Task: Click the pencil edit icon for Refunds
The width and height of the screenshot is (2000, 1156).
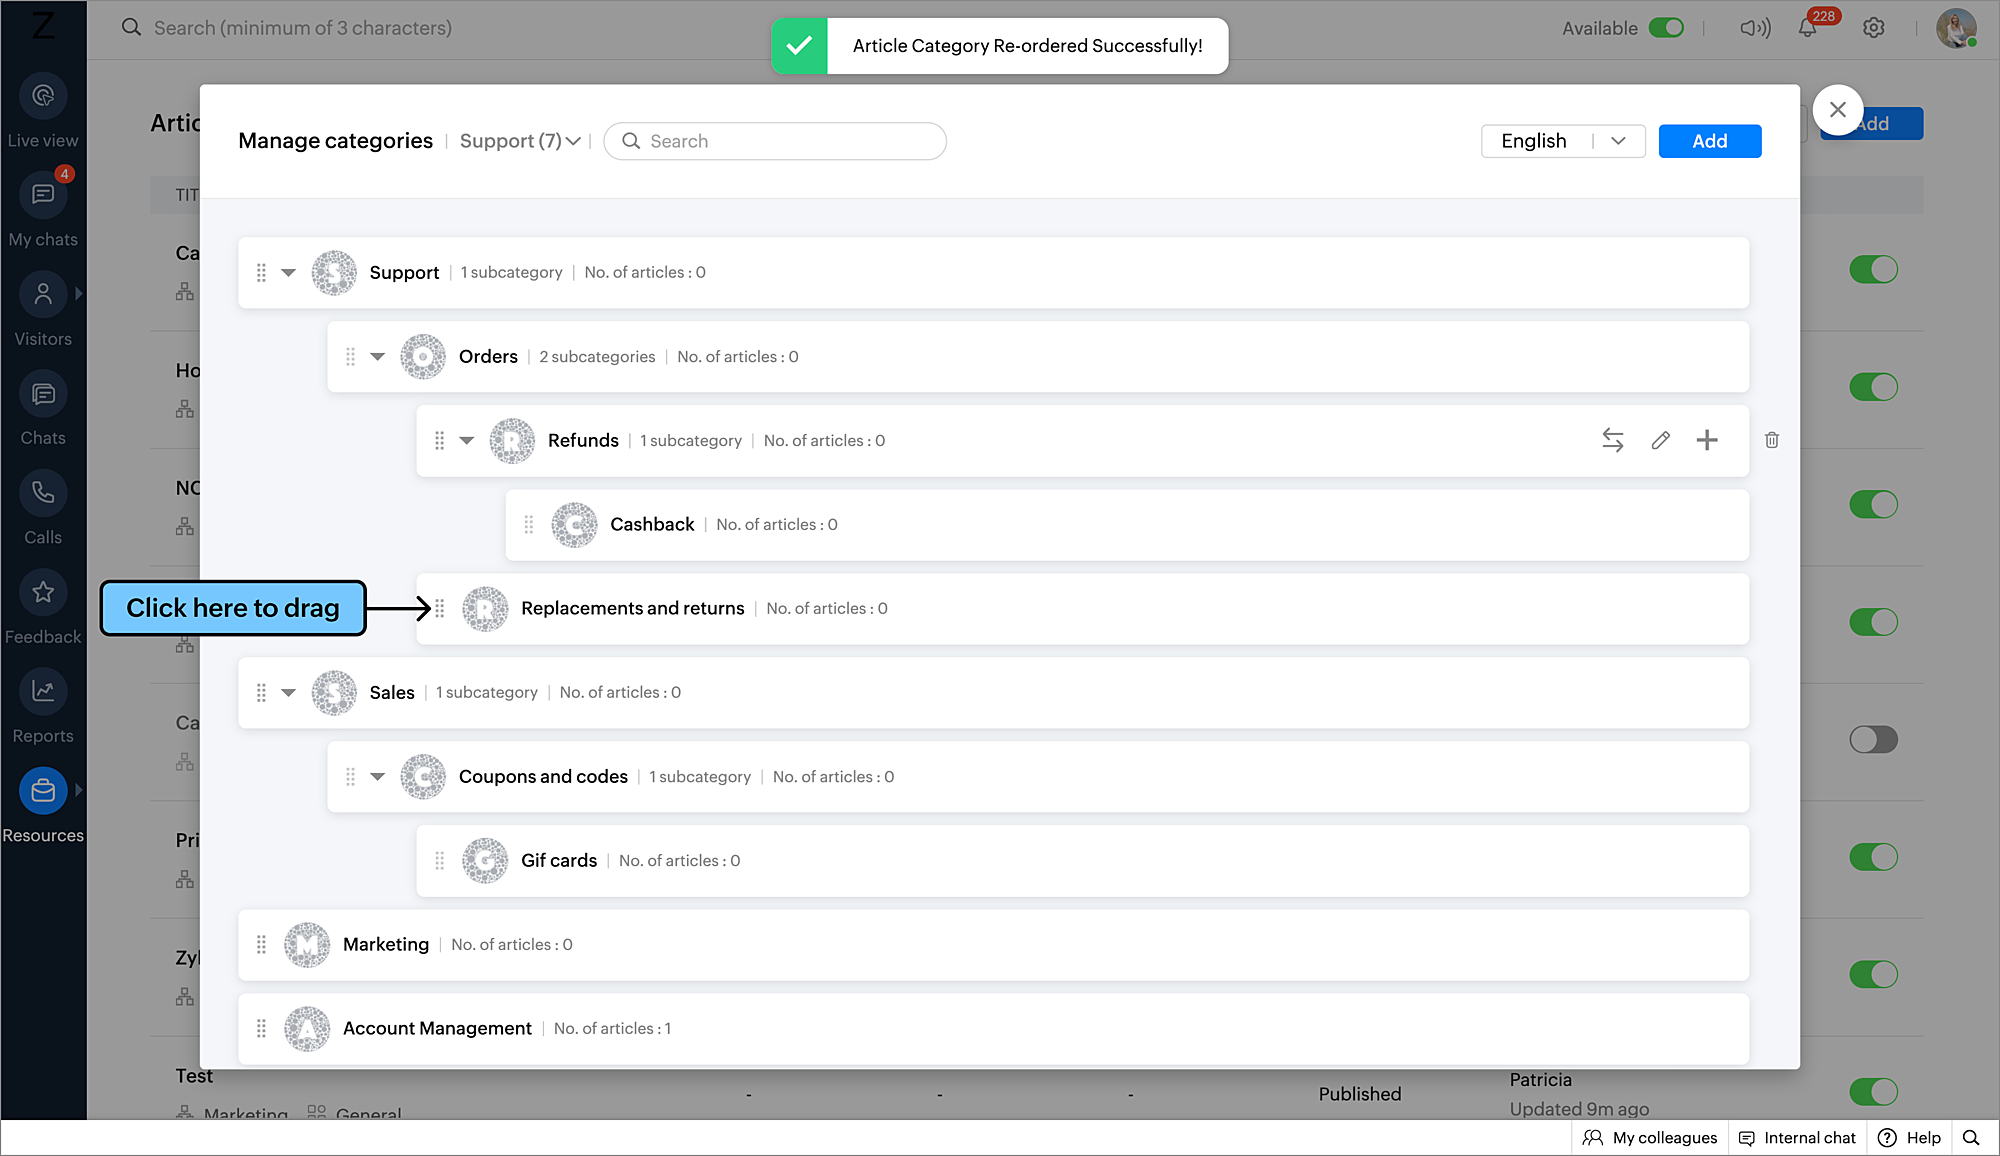Action: (1660, 440)
